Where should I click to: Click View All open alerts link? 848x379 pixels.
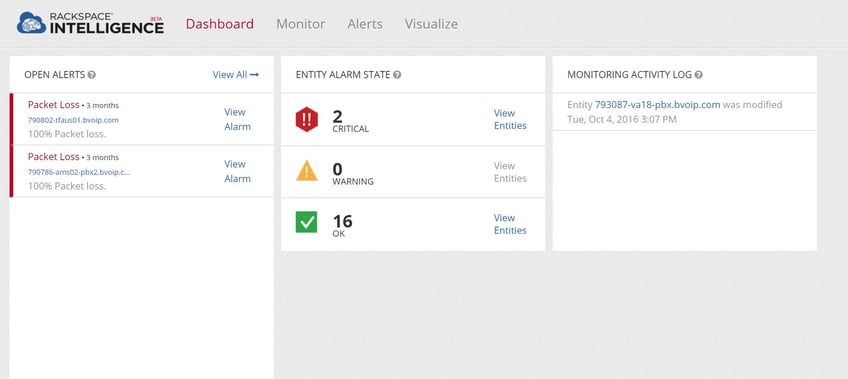point(236,75)
